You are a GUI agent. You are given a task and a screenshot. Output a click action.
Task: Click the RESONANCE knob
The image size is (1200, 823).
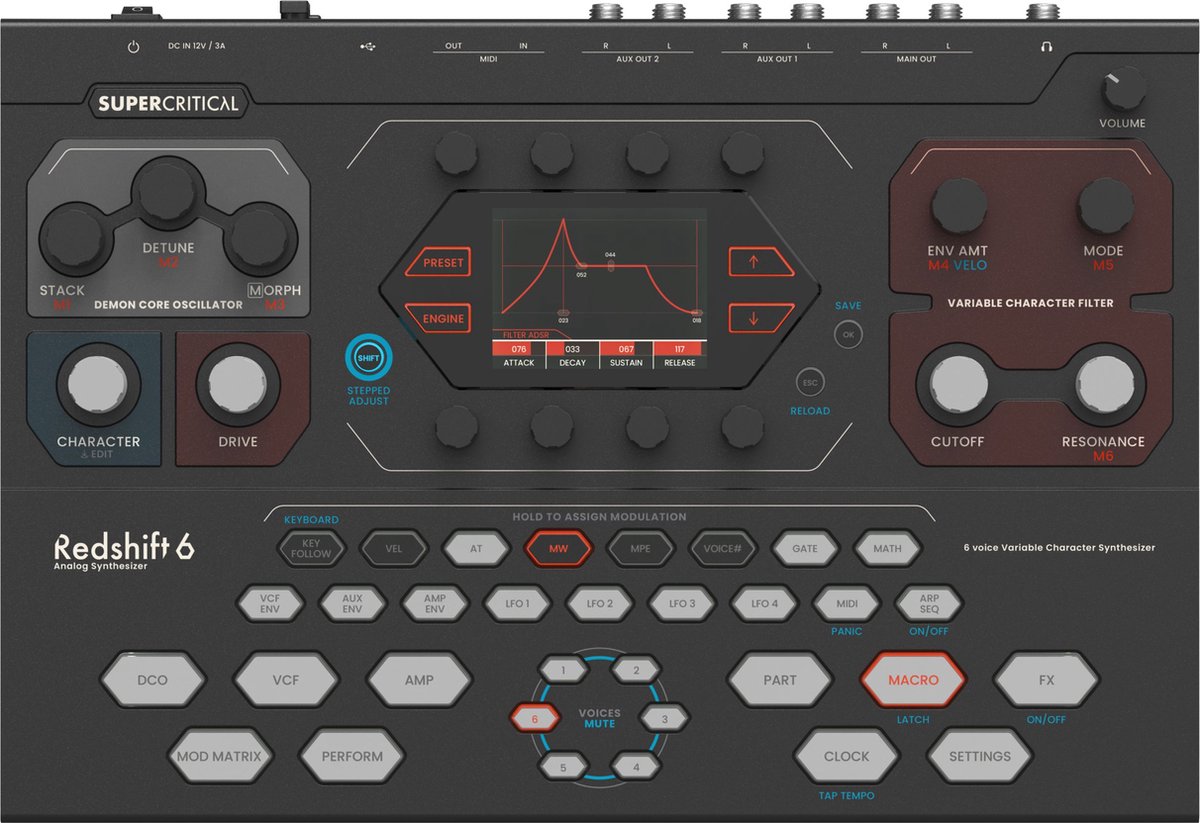[x=1105, y=383]
